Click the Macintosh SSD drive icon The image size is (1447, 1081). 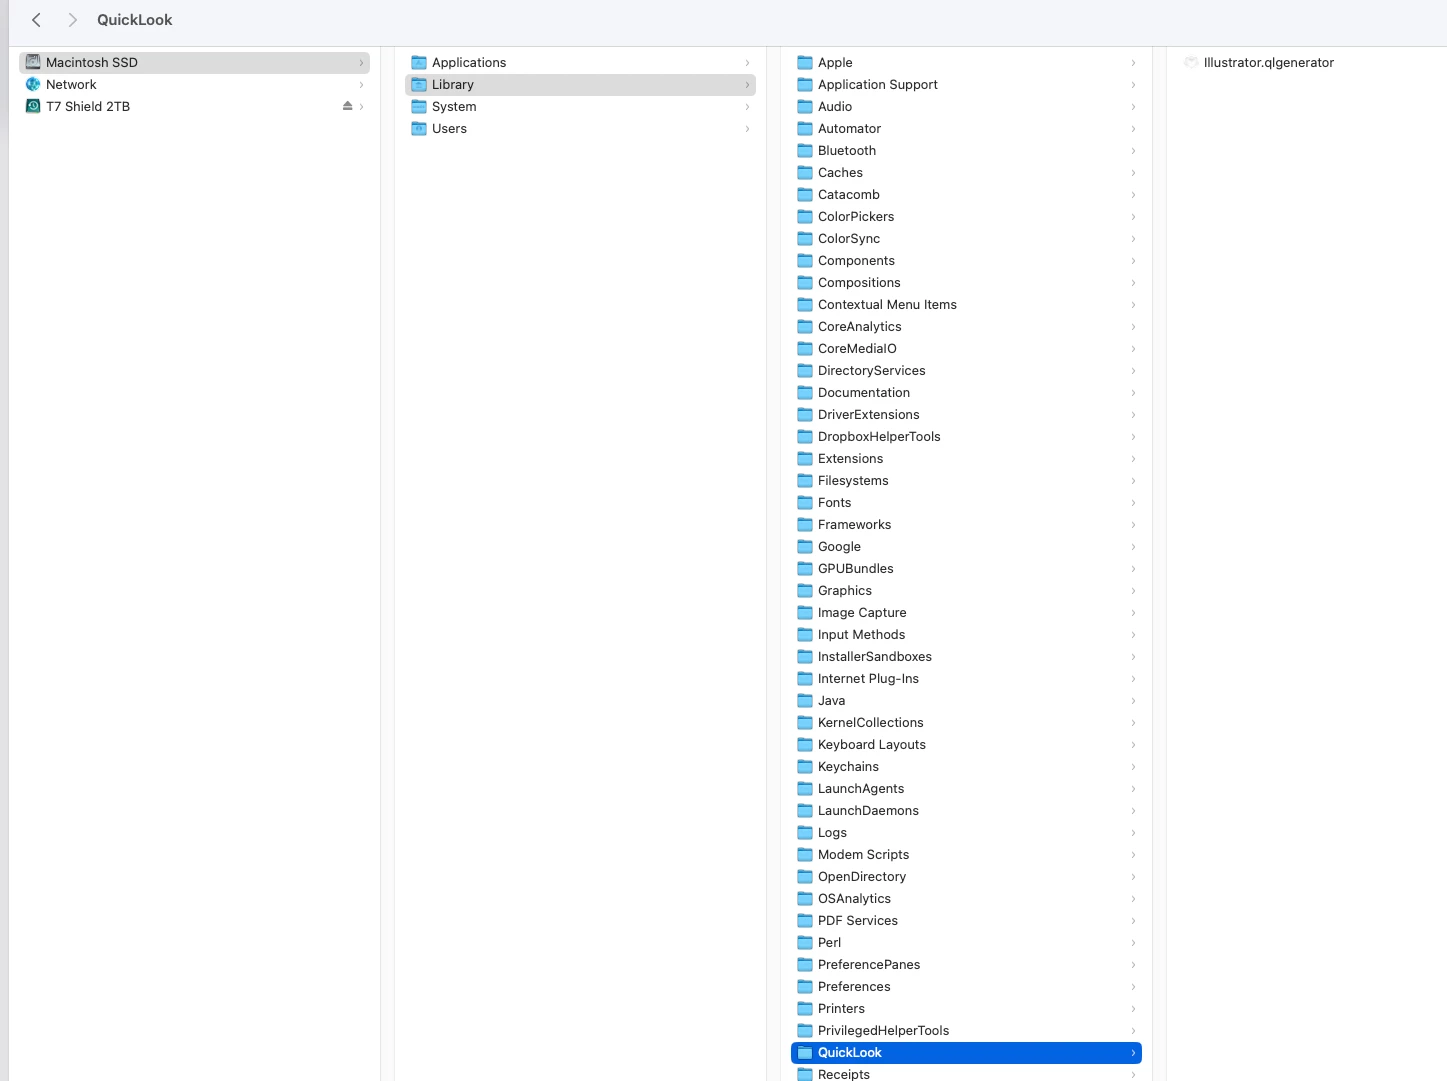[x=33, y=62]
